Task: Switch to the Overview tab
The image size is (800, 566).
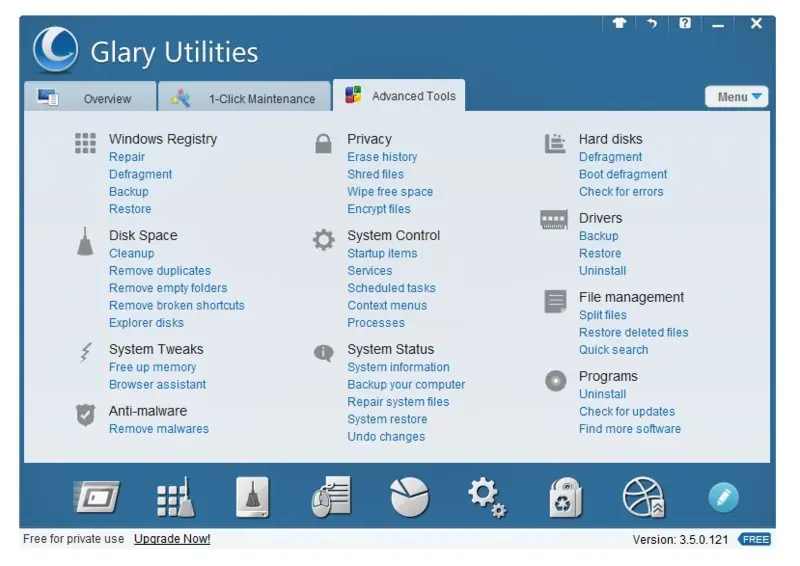Action: click(90, 97)
